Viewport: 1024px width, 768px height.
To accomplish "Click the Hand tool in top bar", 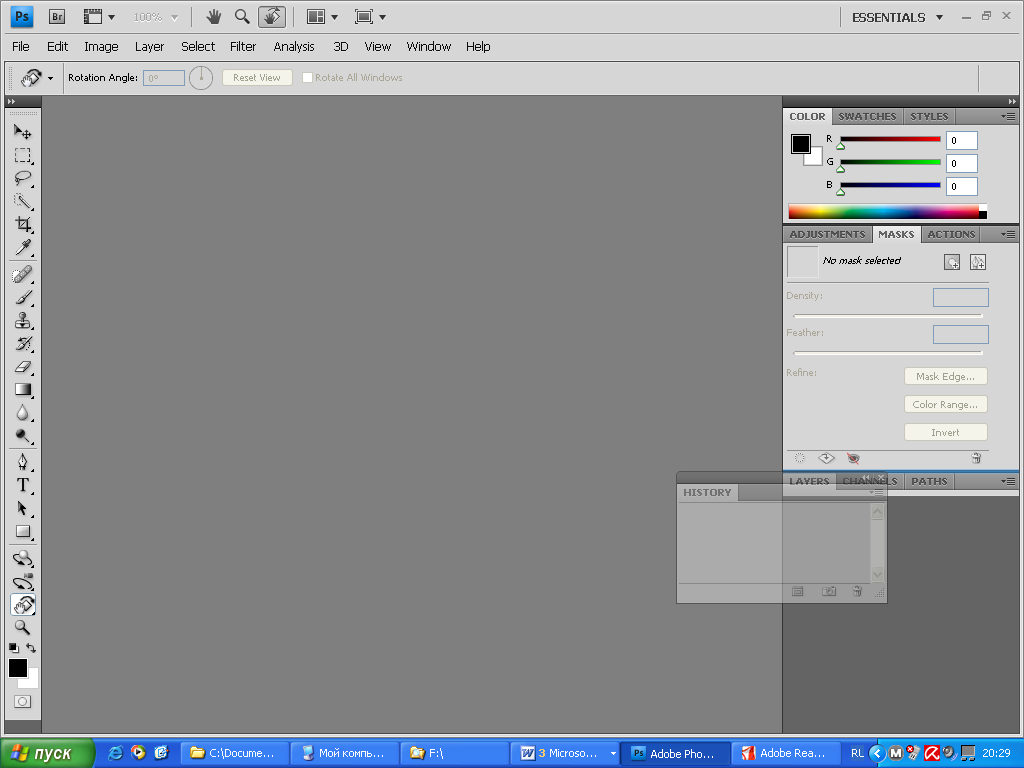I will [x=214, y=17].
